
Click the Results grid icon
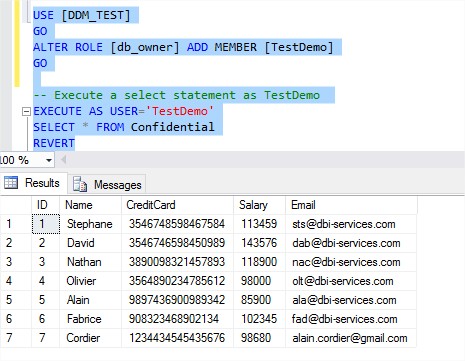[11, 183]
